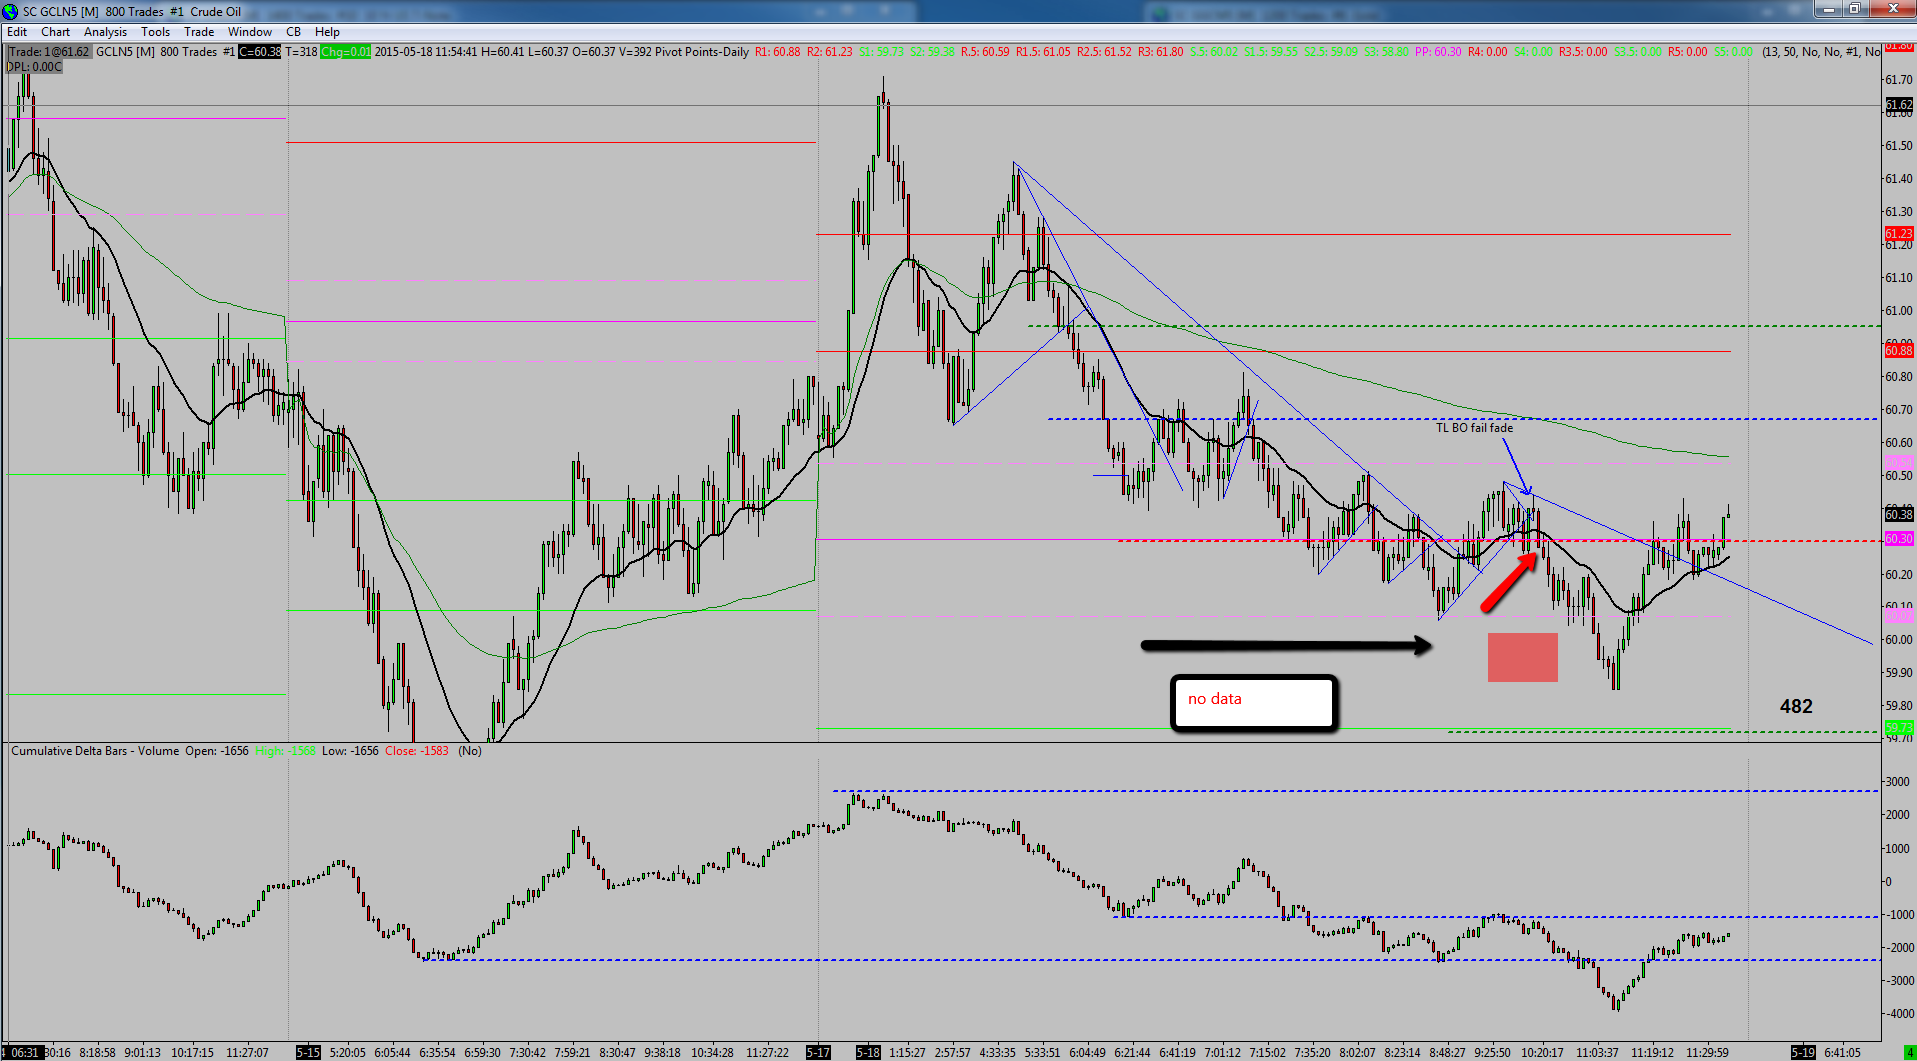Select the 5-19 date marker on time axis
This screenshot has width=1917, height=1061.
[1803, 1052]
